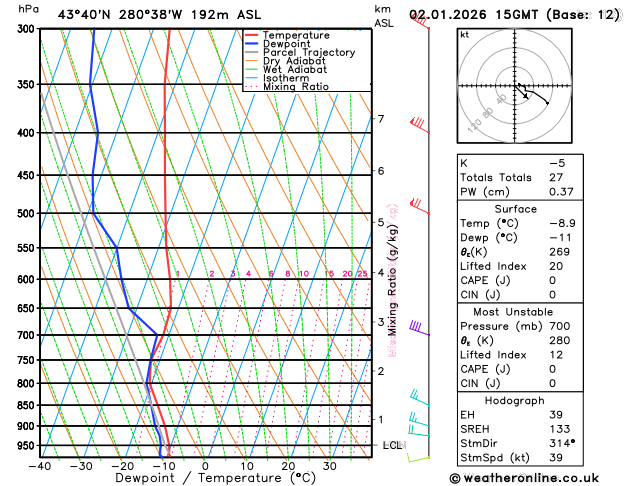Click the gray Parcel Trajectory legend swatch
629x486 pixels.
(252, 53)
